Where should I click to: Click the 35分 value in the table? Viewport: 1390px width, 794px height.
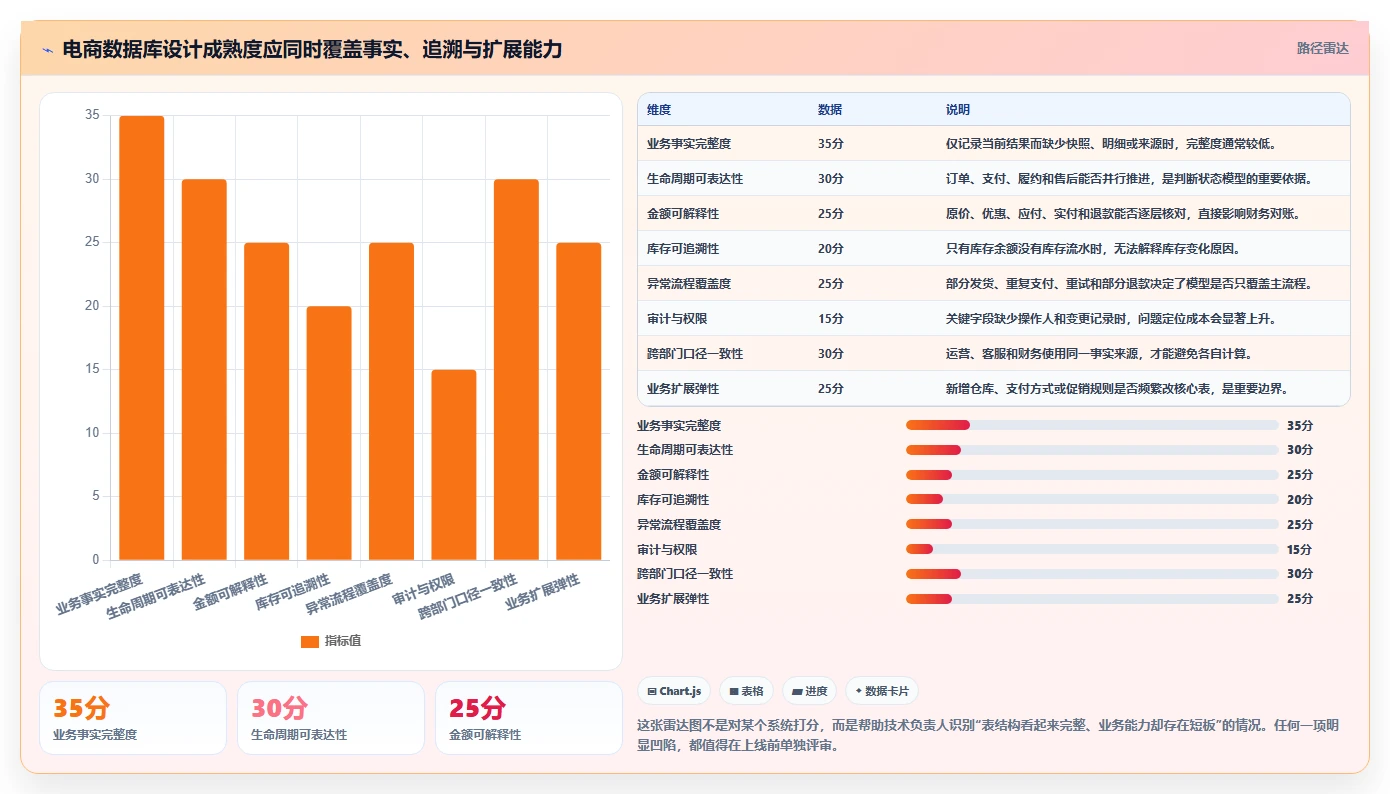tap(831, 144)
